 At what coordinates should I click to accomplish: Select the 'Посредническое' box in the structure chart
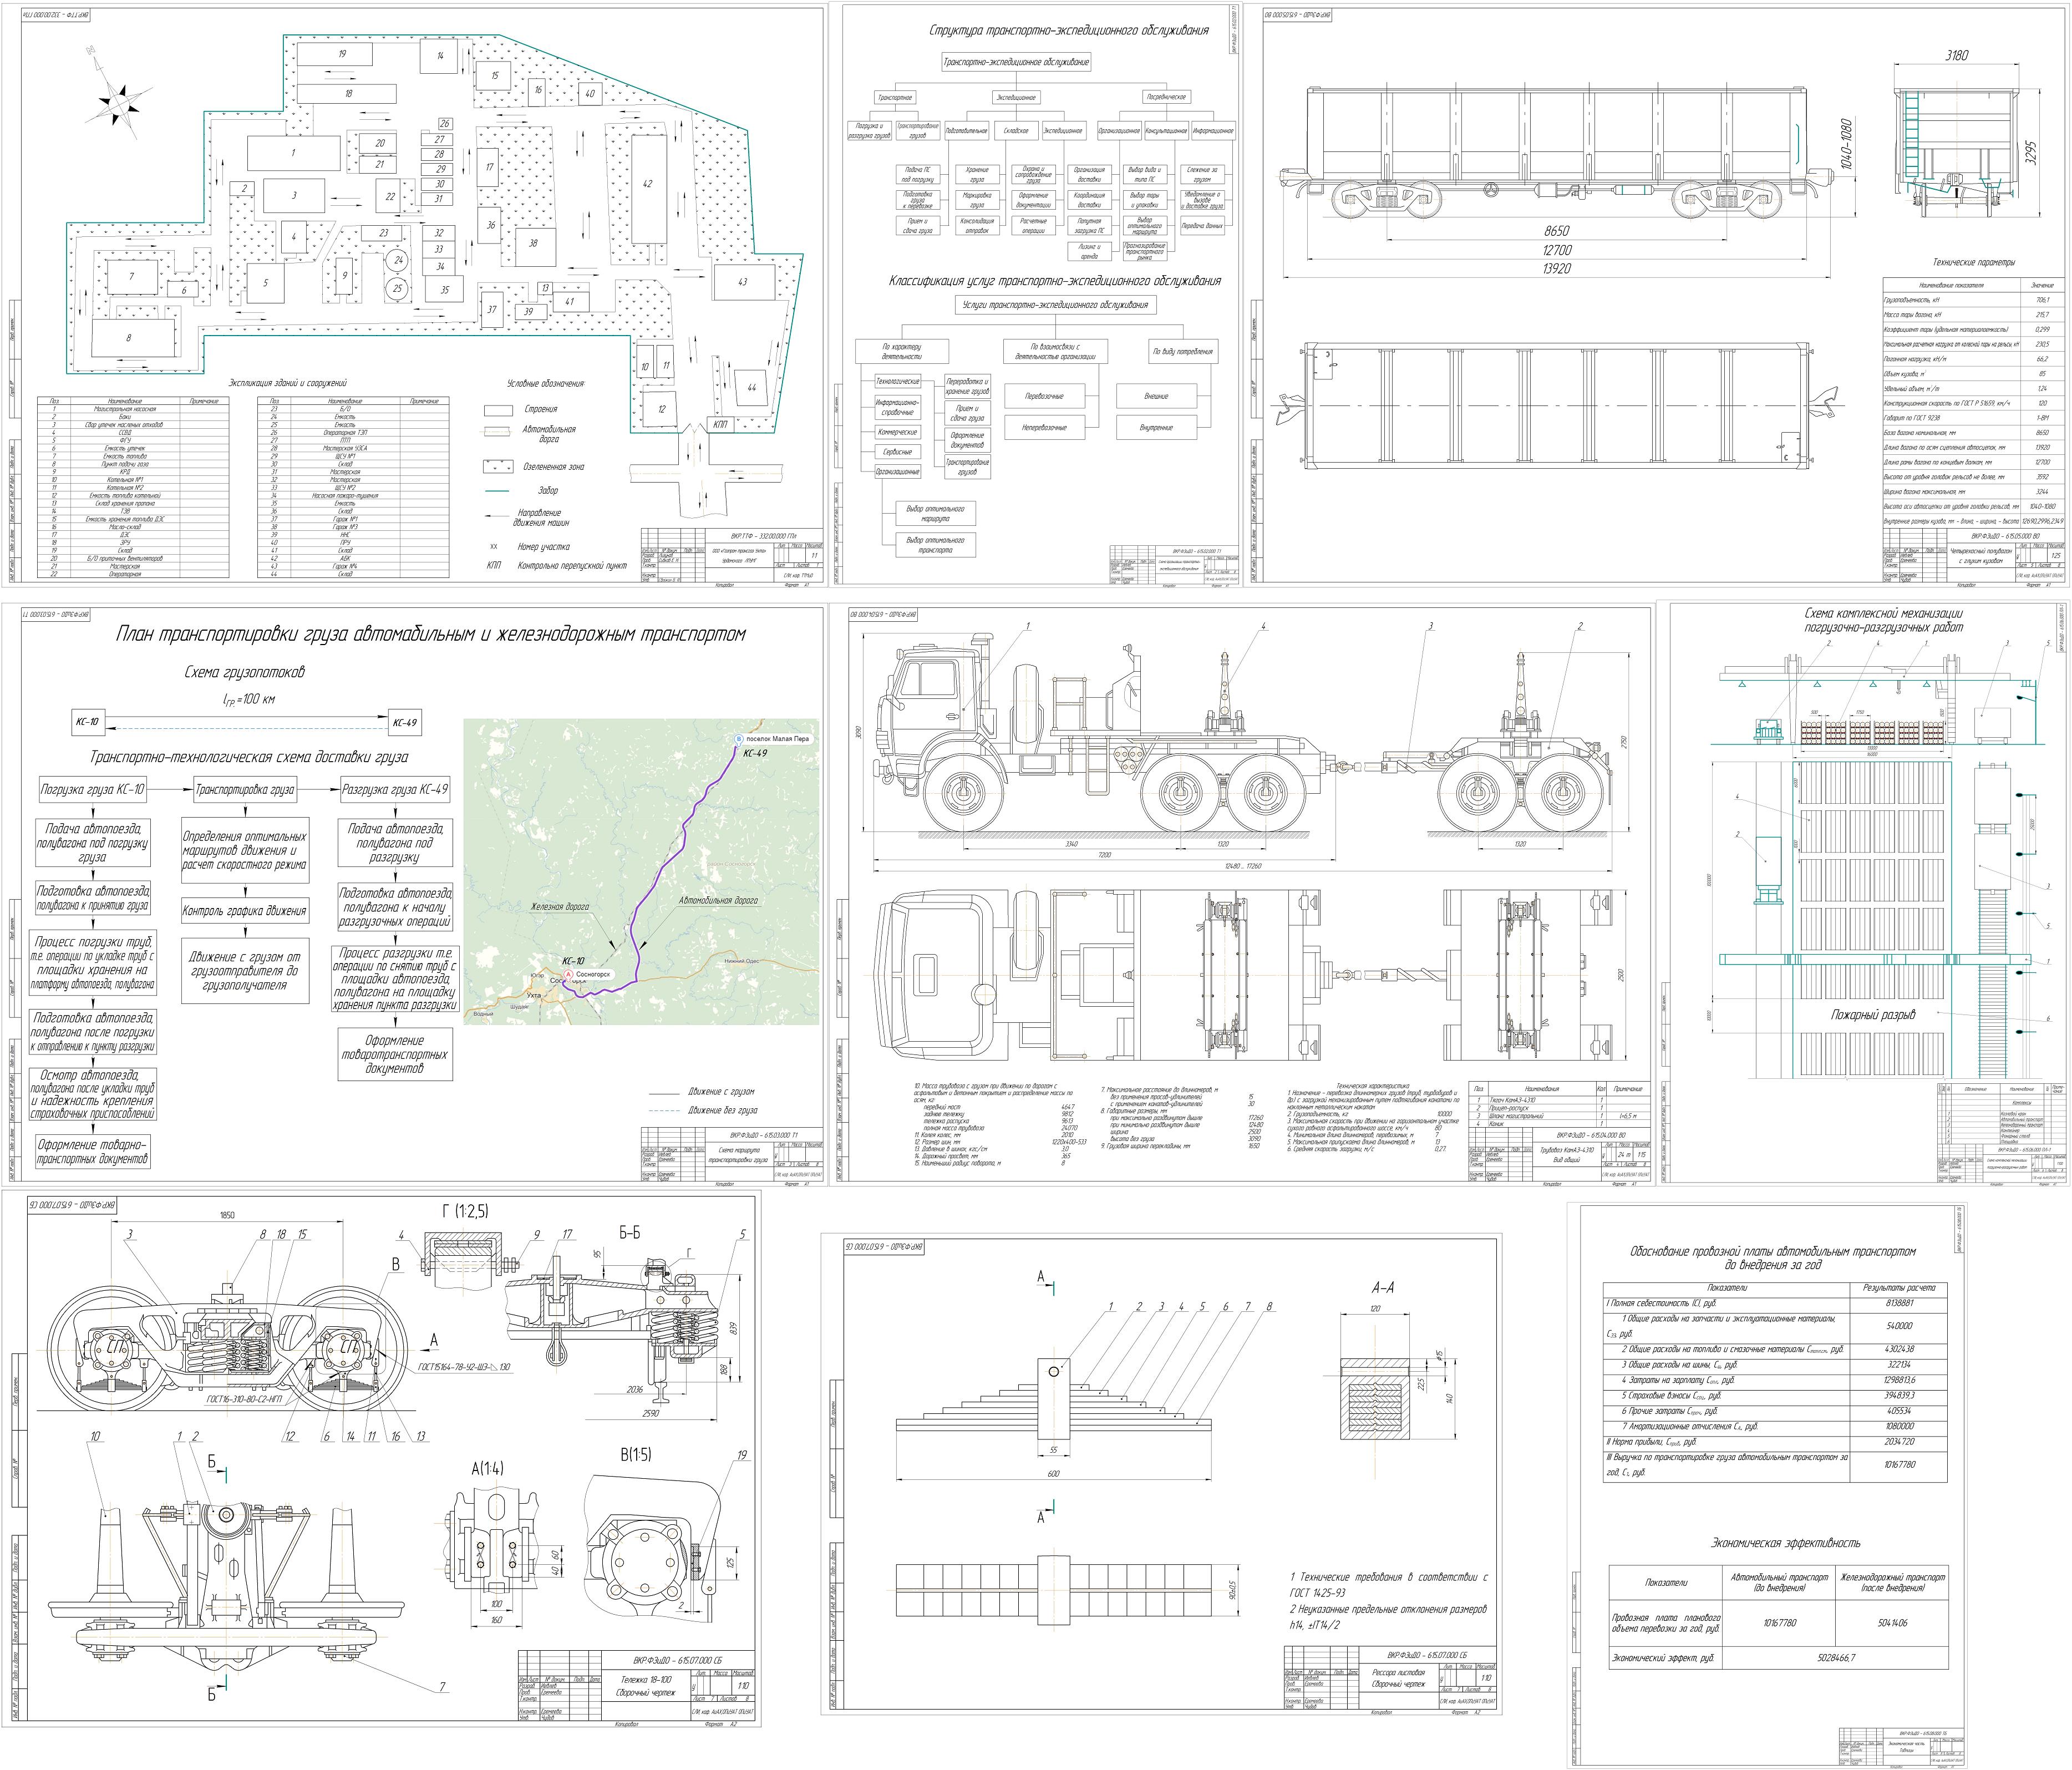[1166, 97]
